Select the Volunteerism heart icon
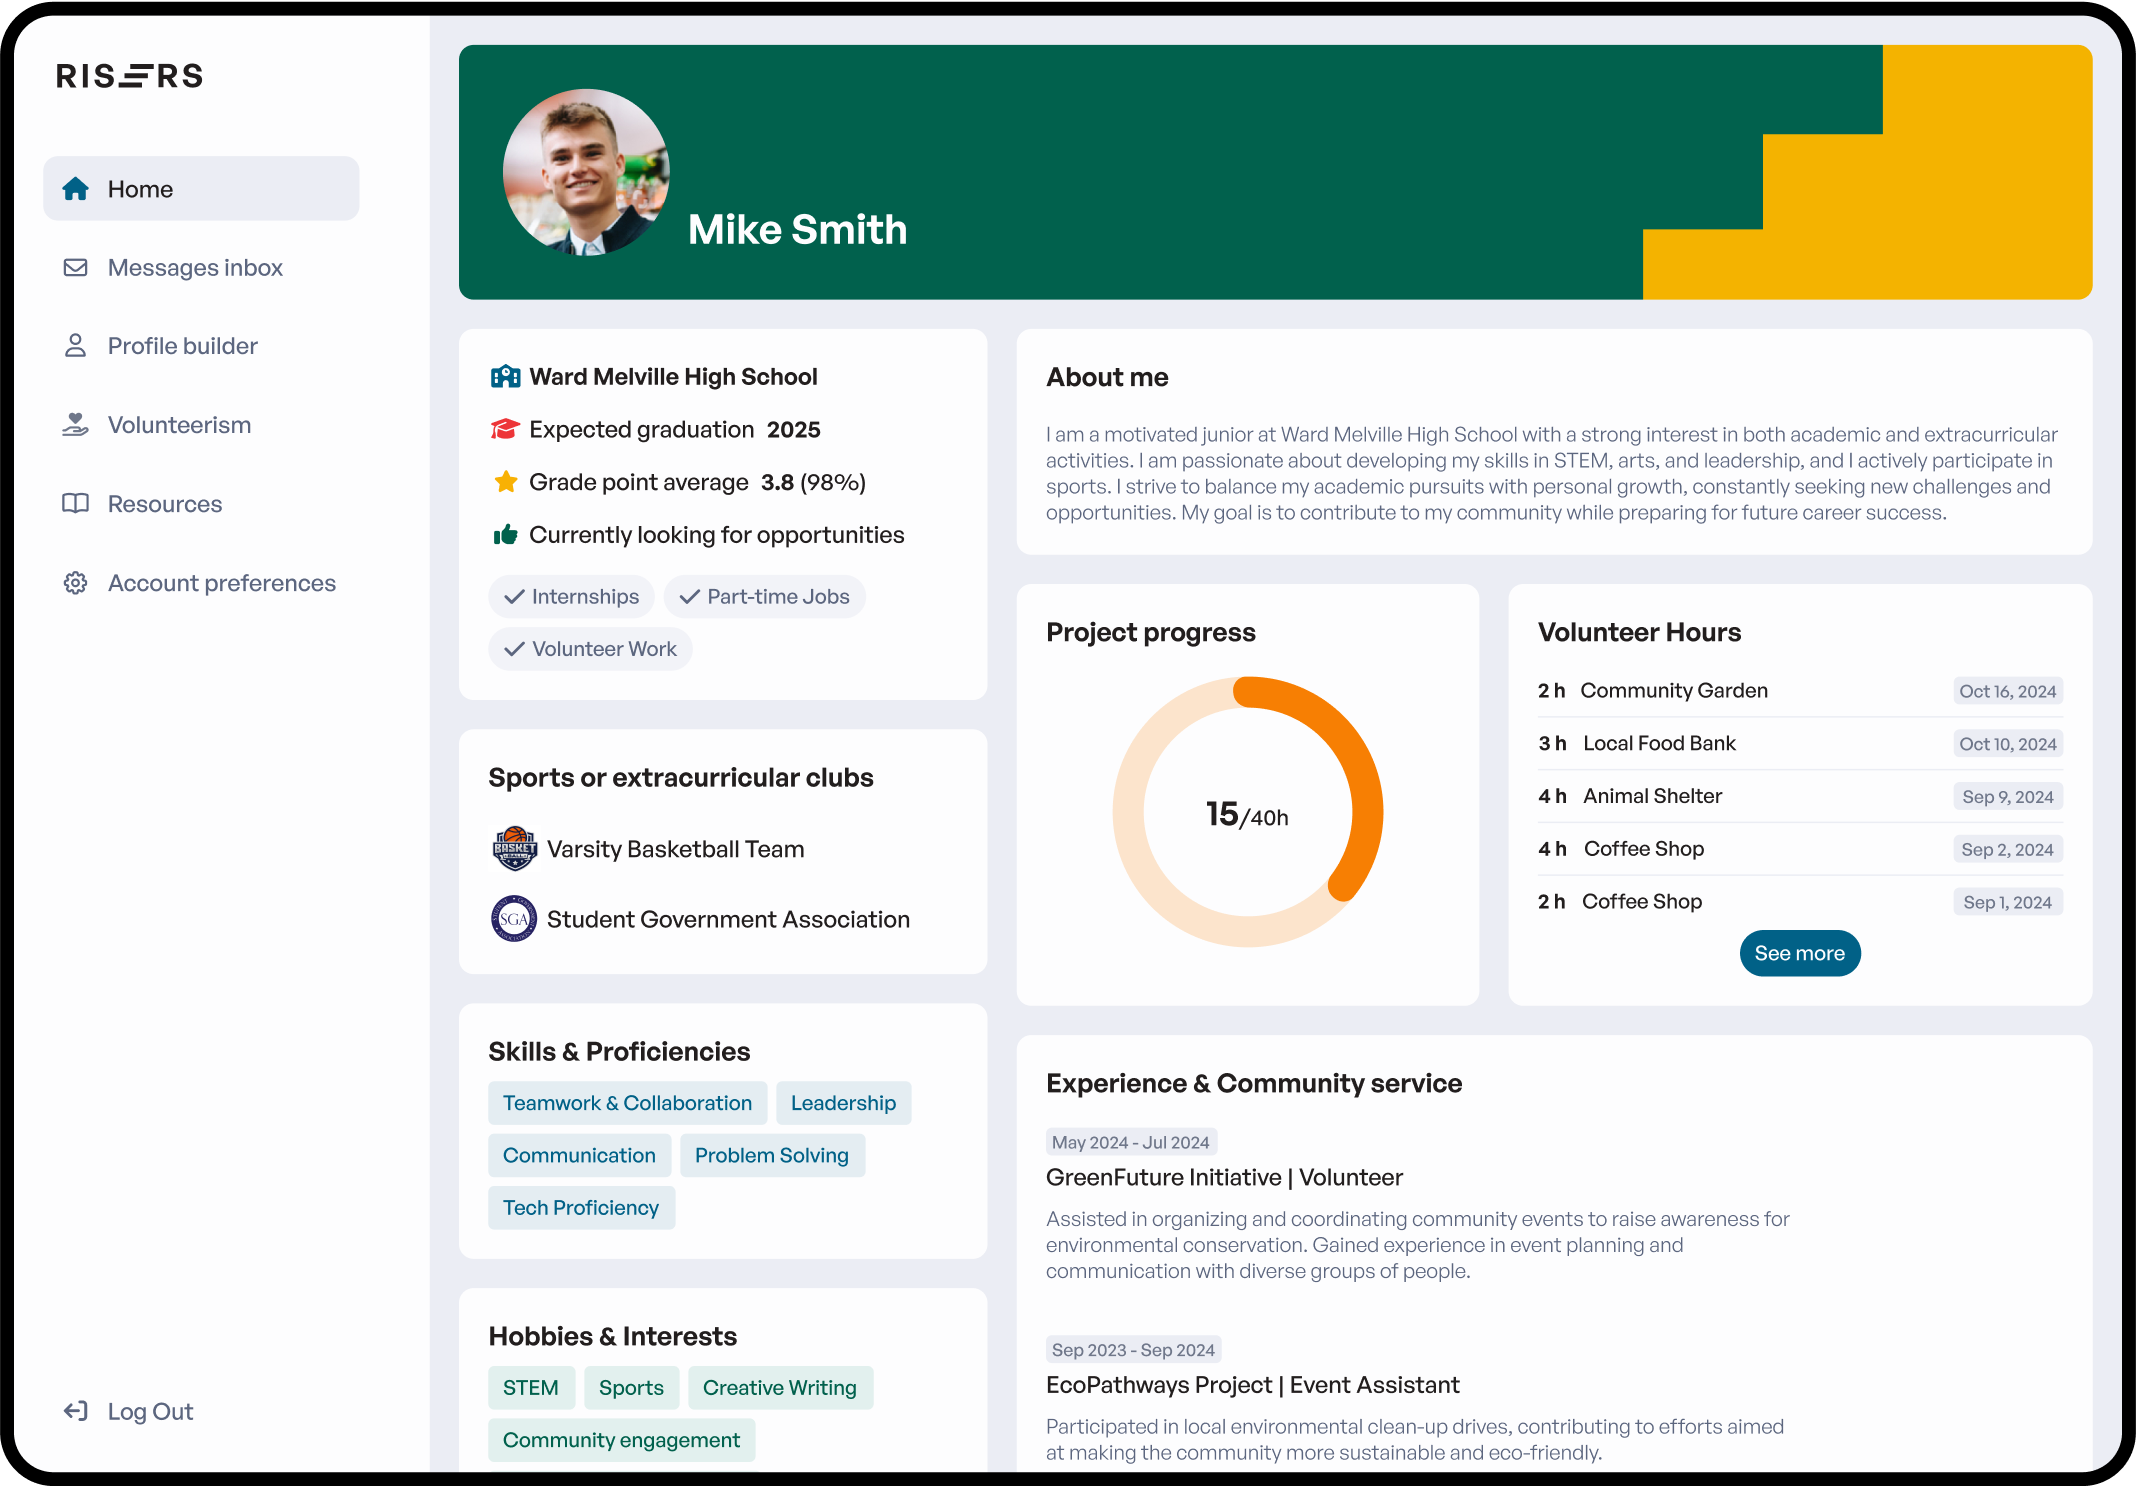Image resolution: width=2136 pixels, height=1486 pixels. click(75, 424)
